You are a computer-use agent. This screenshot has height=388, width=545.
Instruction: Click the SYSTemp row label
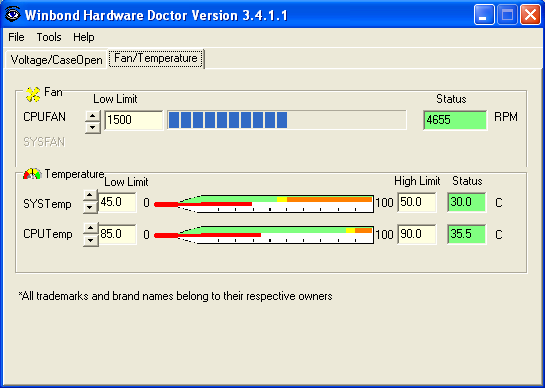[47, 204]
